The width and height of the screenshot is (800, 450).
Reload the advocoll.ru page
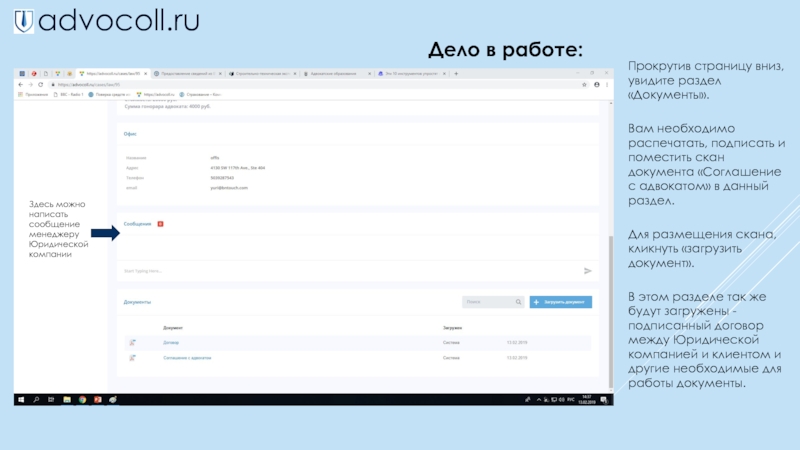(41, 85)
